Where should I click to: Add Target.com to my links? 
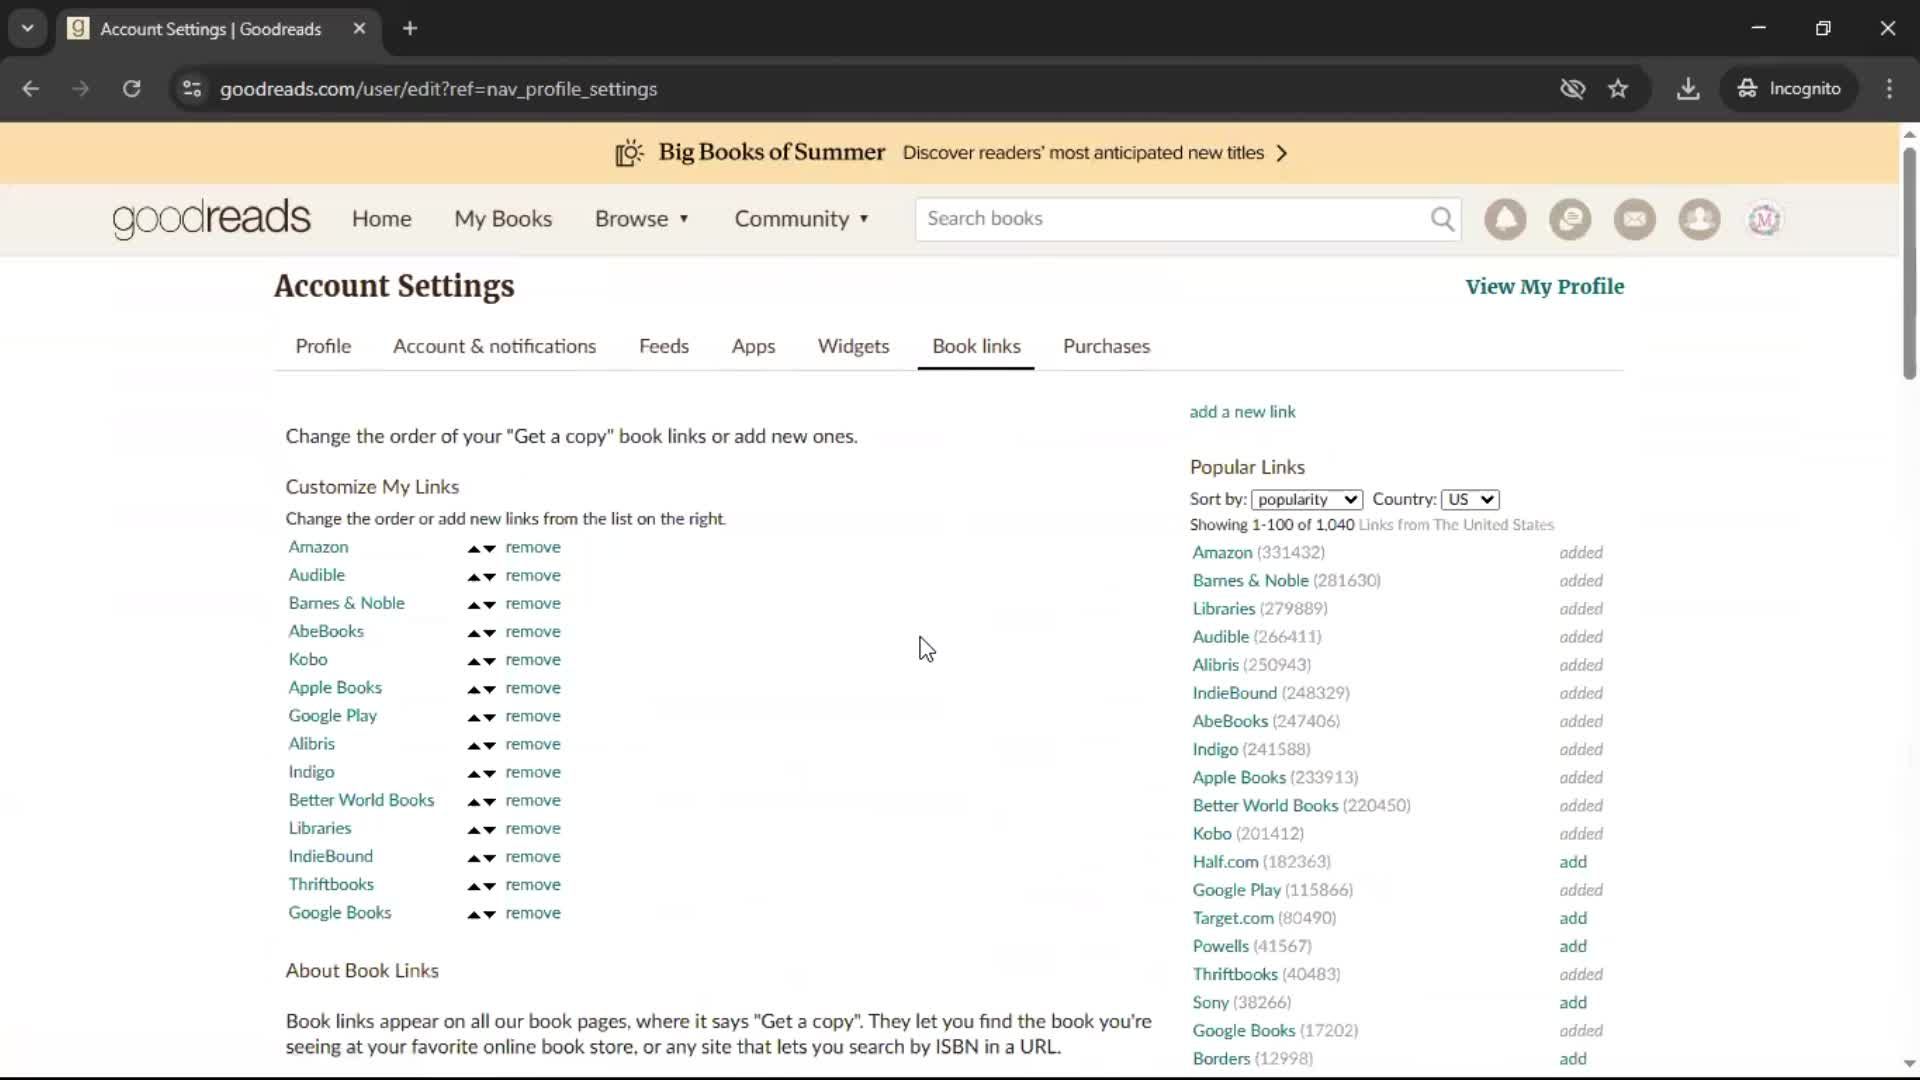click(1573, 918)
